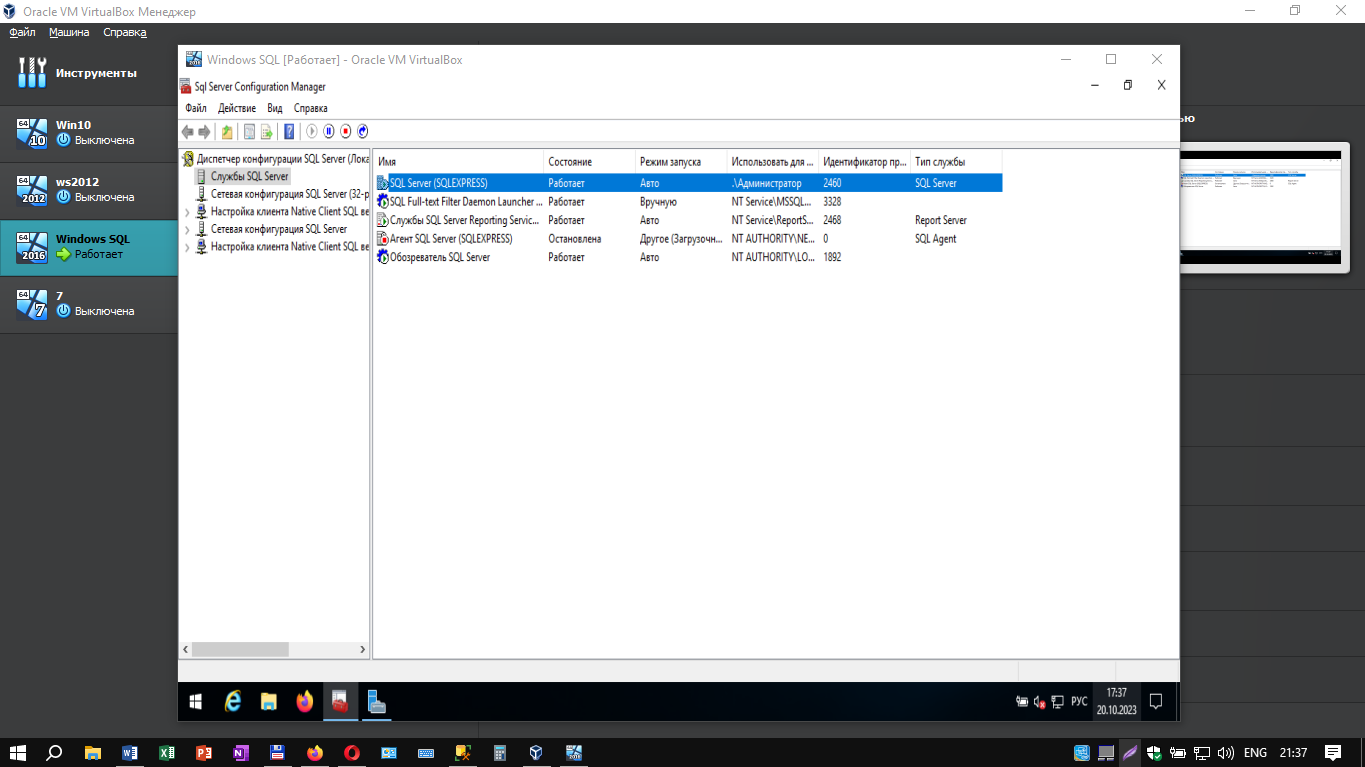Select the Обозреватель SQL Server row

pos(688,257)
